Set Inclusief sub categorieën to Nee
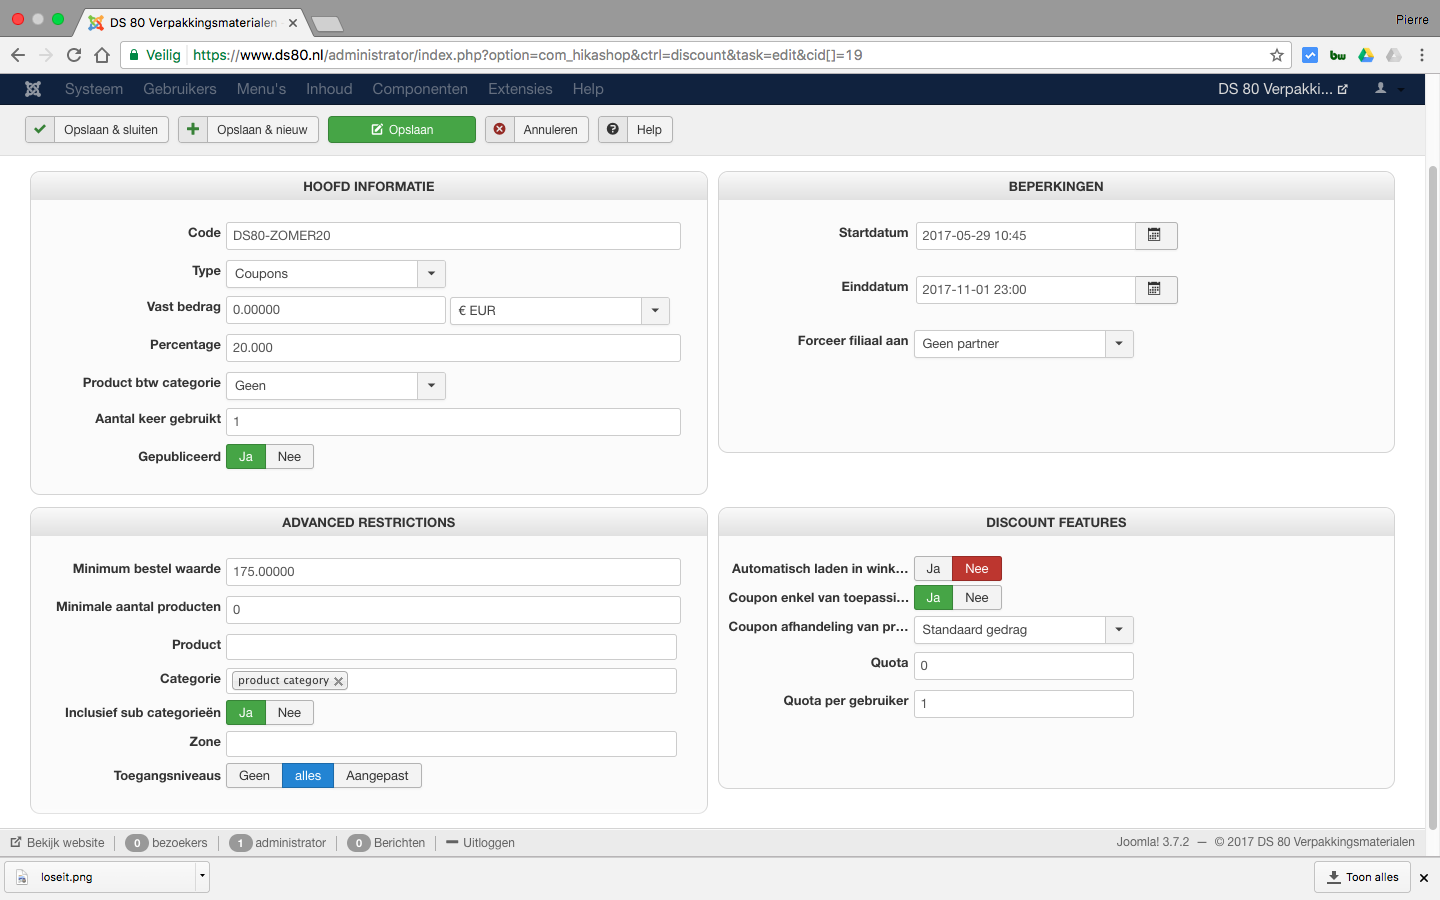Image resolution: width=1440 pixels, height=900 pixels. point(289,713)
